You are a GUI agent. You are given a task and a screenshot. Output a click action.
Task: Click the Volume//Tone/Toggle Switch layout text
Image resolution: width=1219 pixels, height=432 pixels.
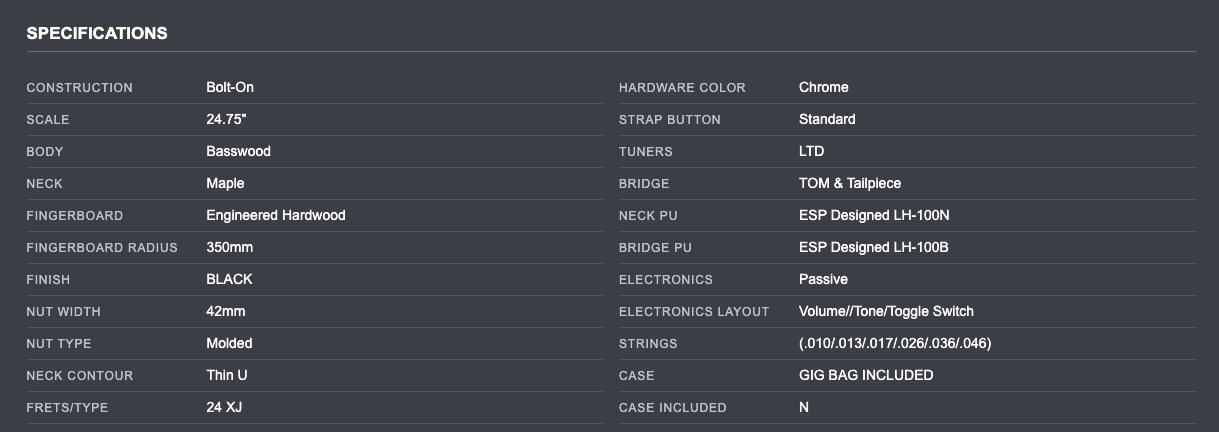click(x=886, y=311)
